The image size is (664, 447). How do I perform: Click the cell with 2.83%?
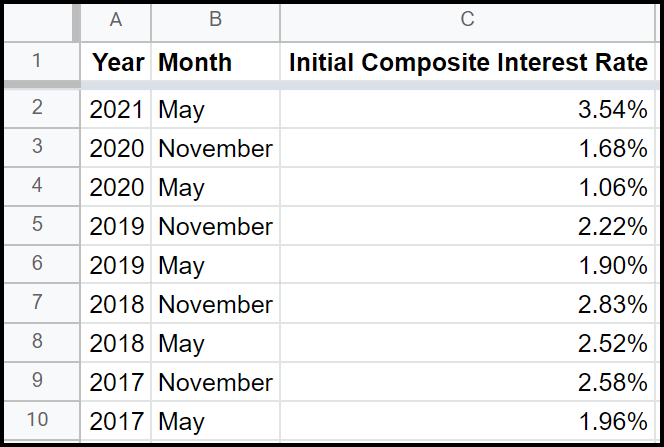[x=468, y=304]
